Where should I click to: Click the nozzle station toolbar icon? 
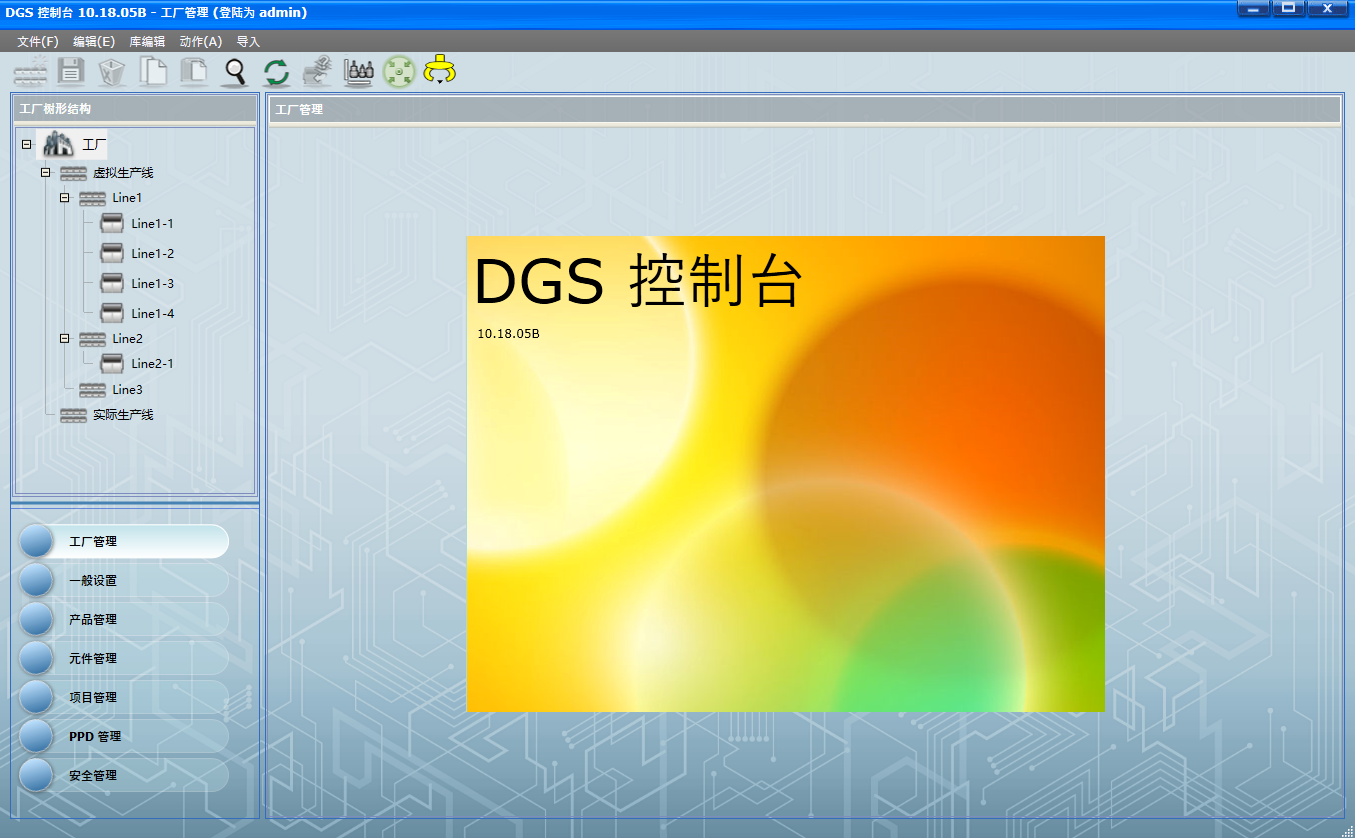(x=358, y=71)
